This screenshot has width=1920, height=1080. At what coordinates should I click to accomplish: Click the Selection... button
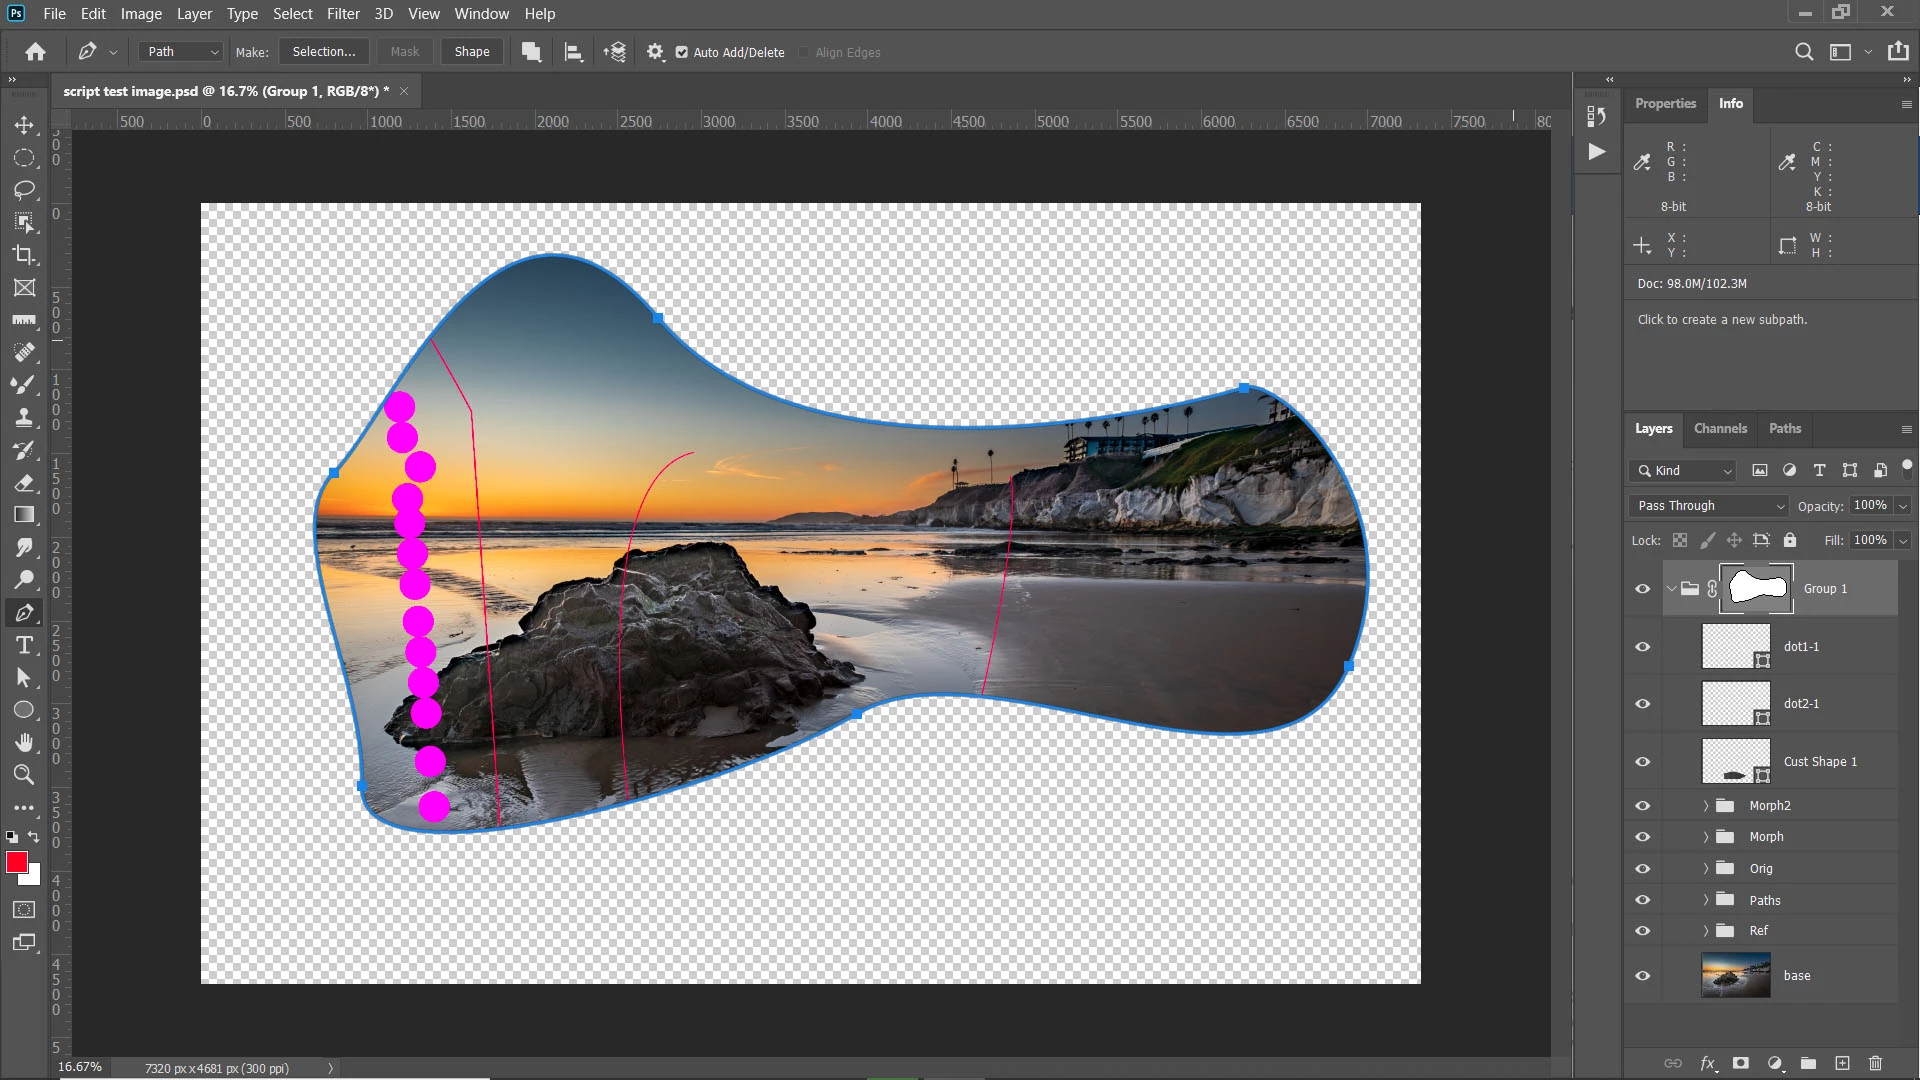pos(323,52)
